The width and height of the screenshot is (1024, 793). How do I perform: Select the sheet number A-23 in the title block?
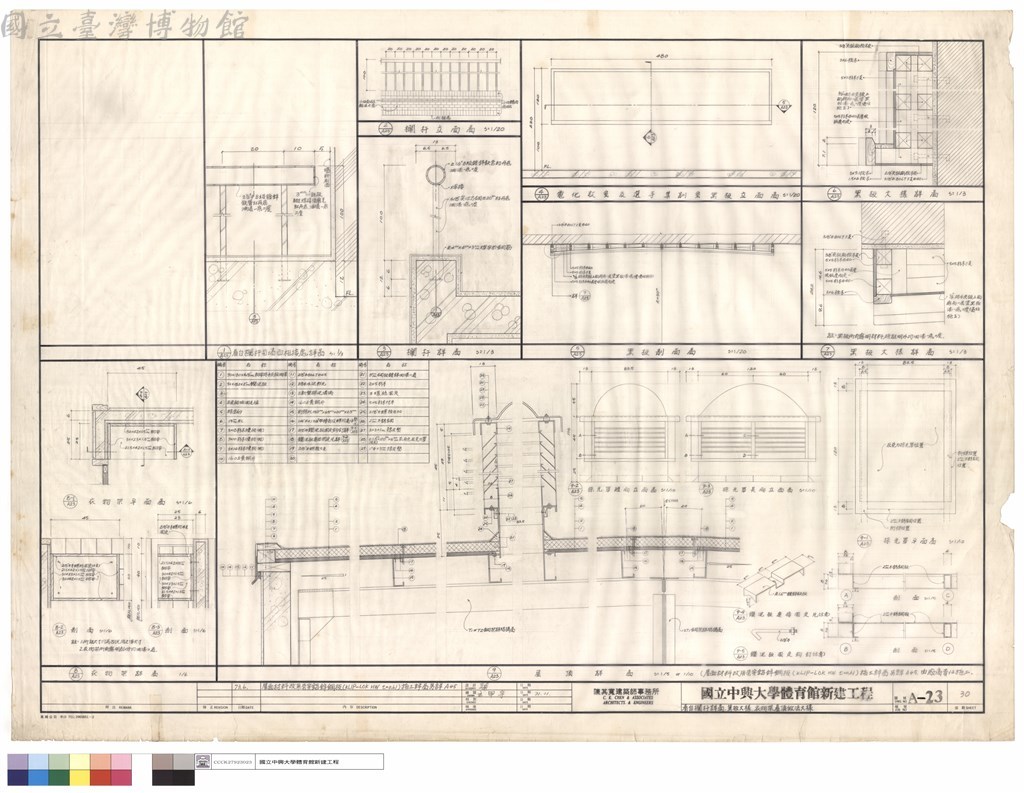click(x=925, y=697)
